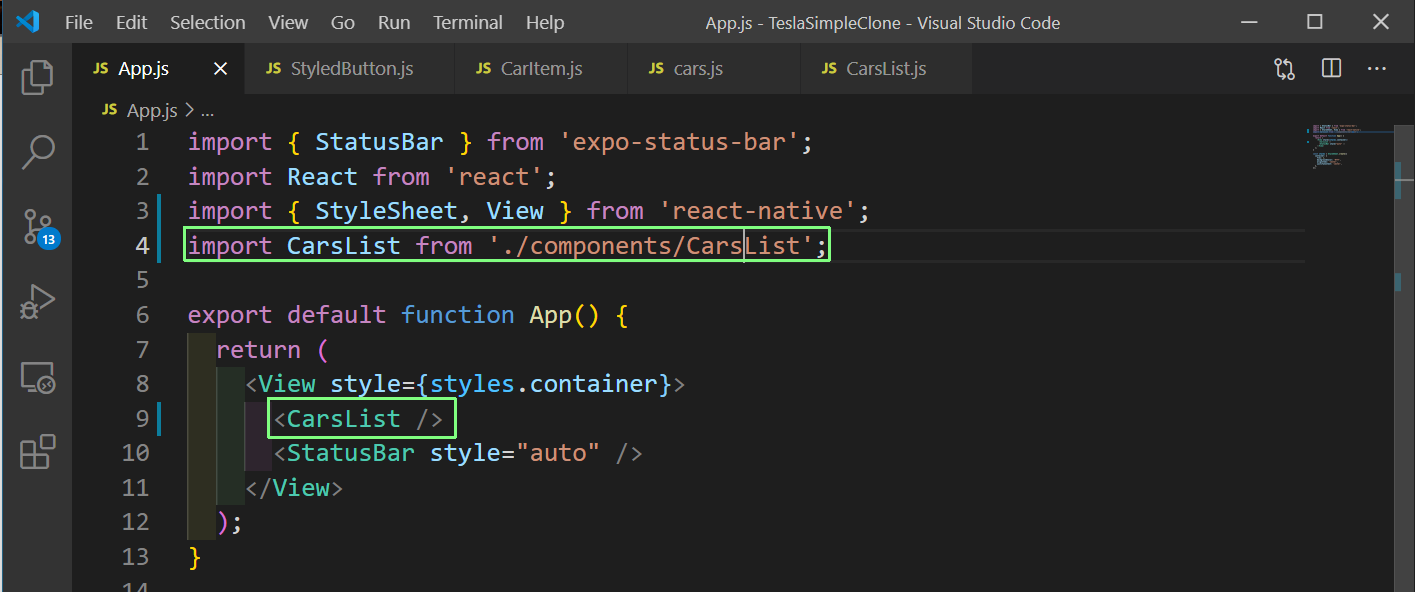Screen dimensions: 1415x592
Task: Maximize the Visual Studio Code window
Action: point(1315,22)
